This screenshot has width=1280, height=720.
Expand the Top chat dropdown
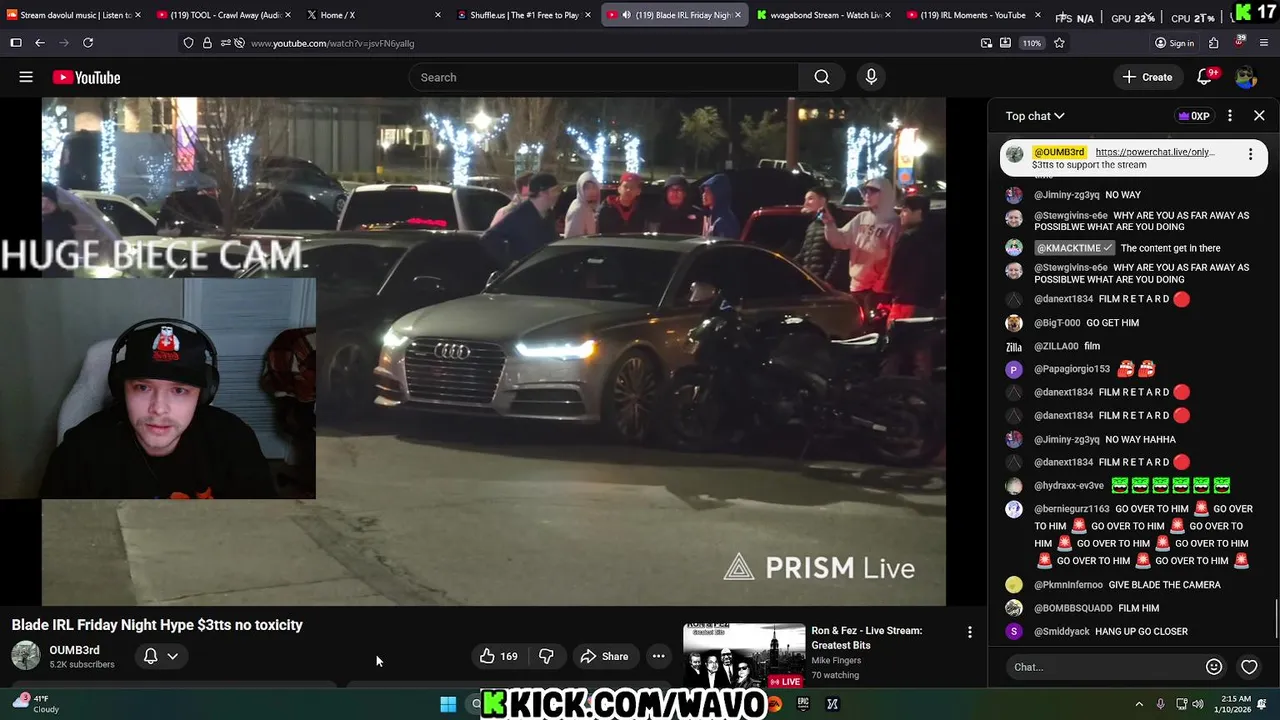click(x=1035, y=116)
